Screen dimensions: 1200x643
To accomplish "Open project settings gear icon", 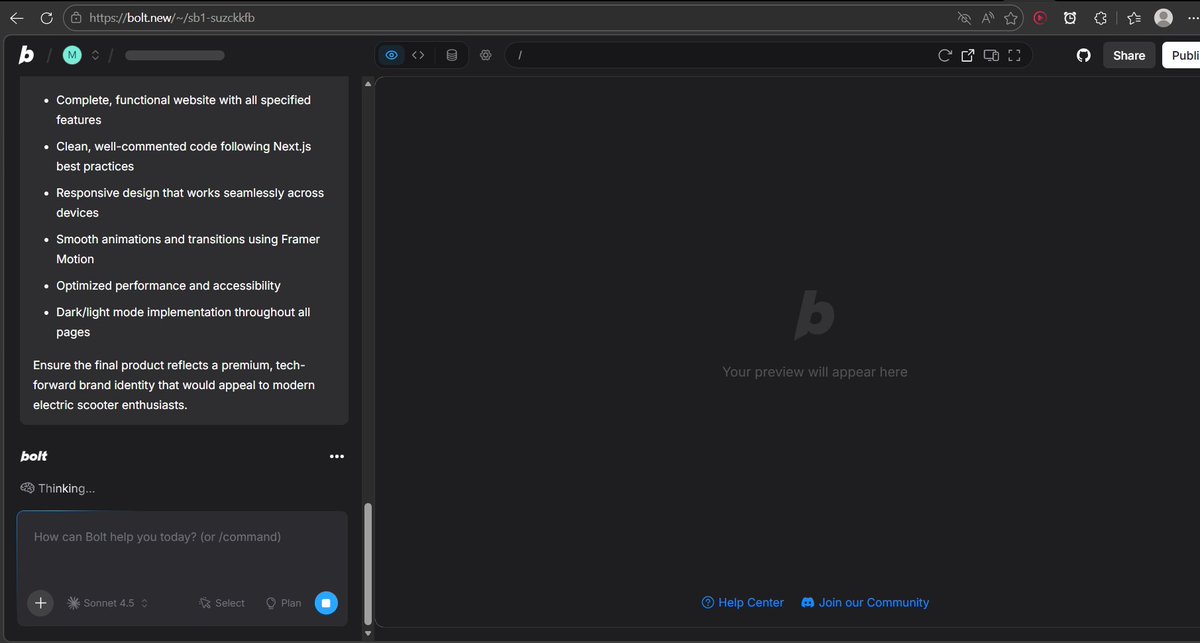I will pos(486,55).
